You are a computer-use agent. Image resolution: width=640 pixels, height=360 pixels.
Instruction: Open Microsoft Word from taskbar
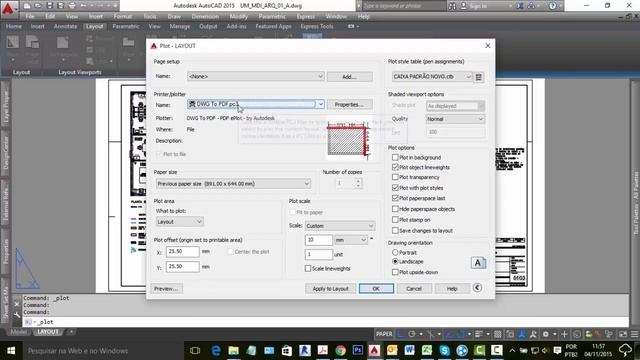409,351
